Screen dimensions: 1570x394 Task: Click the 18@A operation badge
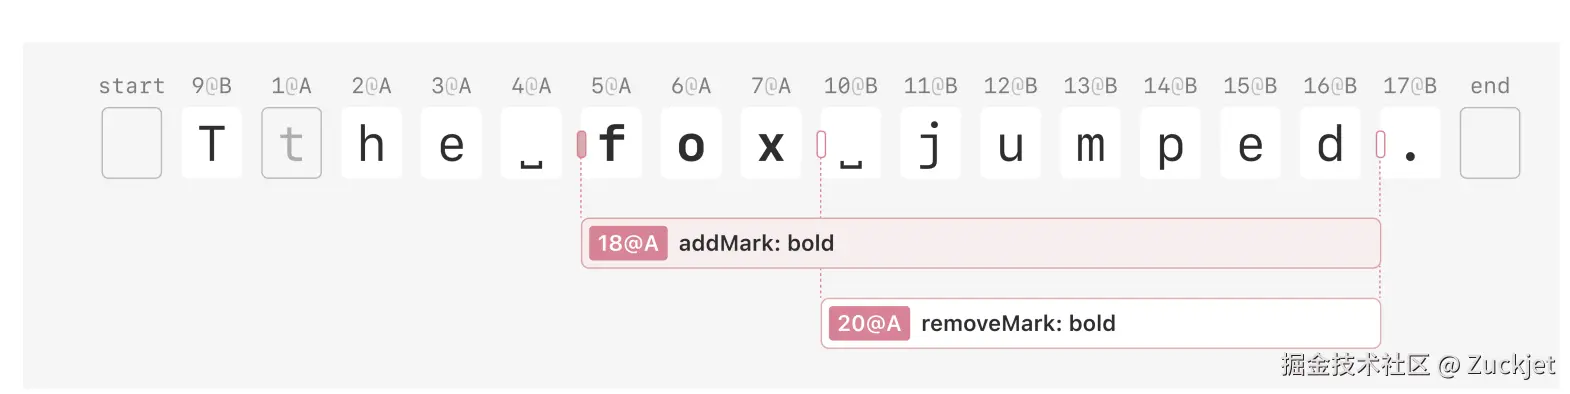pyautogui.click(x=628, y=243)
